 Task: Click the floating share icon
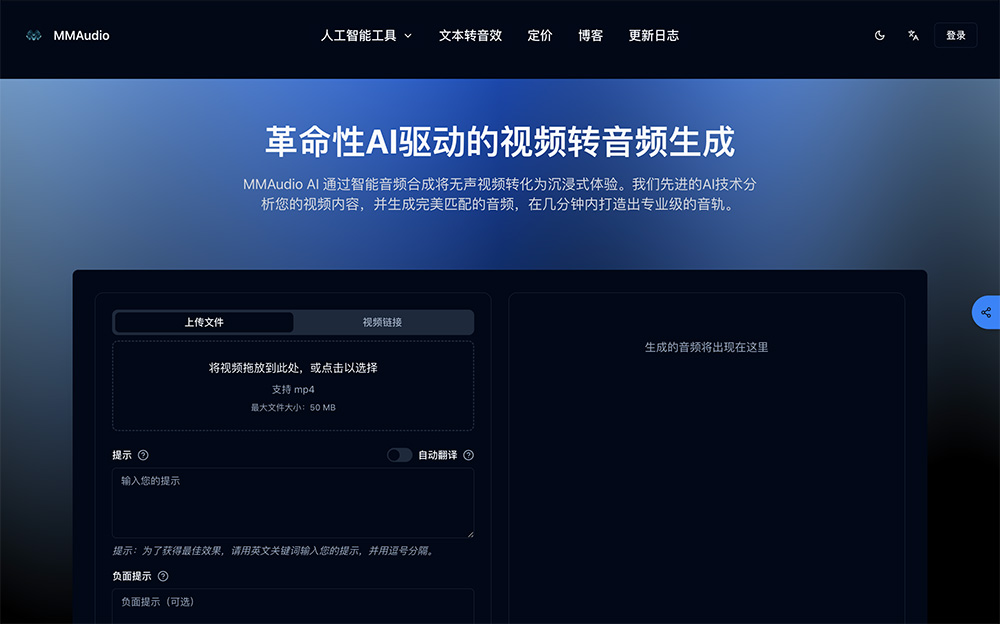pos(986,312)
